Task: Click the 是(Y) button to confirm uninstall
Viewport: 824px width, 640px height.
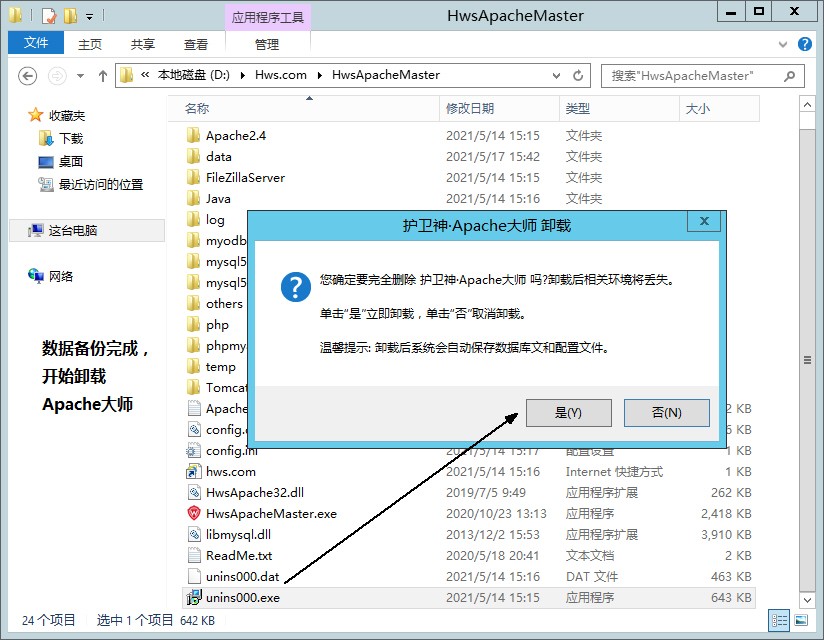Action: coord(568,413)
